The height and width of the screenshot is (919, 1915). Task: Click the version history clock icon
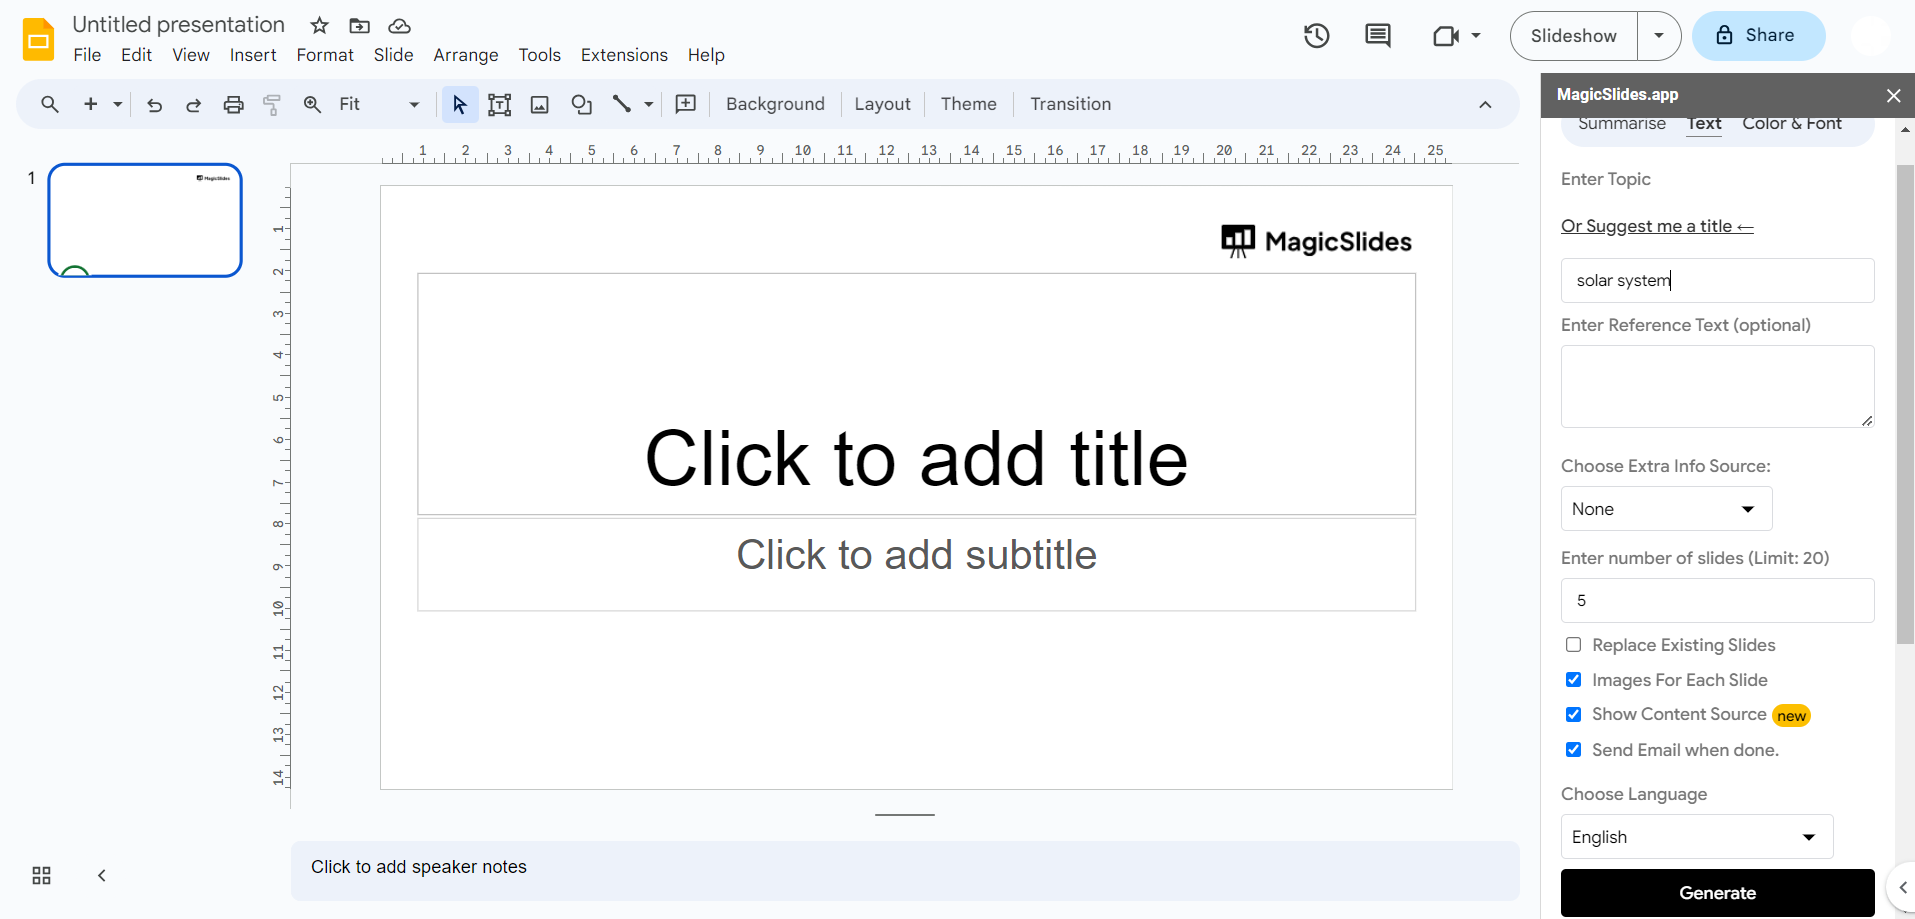(x=1316, y=36)
